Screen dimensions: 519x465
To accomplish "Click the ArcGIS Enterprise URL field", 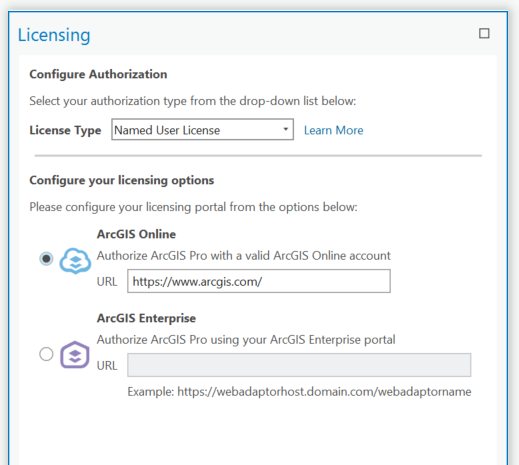I will pyautogui.click(x=299, y=365).
